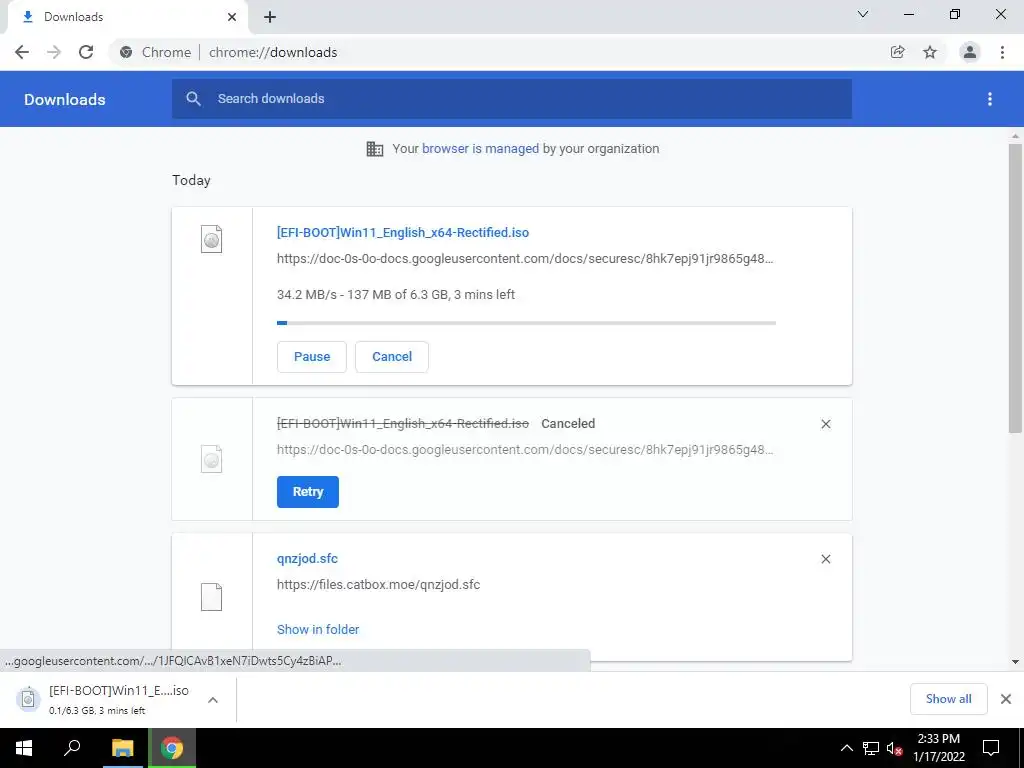Screen dimensions: 1024x768
Task: Click the managed organization building icon
Action: (375, 149)
